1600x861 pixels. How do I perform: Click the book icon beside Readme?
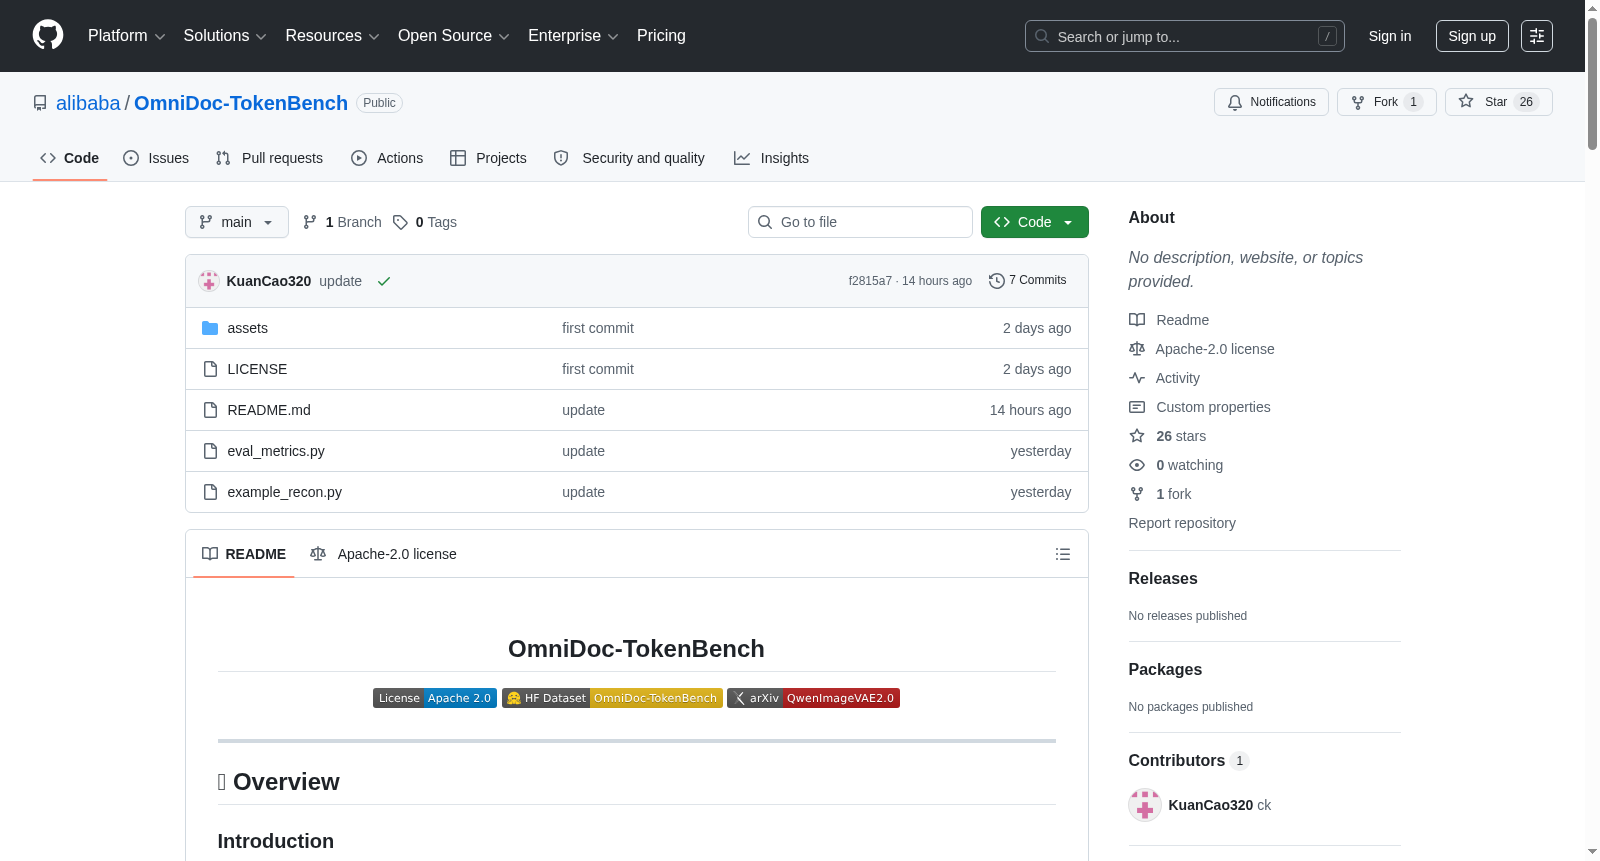pos(1137,320)
